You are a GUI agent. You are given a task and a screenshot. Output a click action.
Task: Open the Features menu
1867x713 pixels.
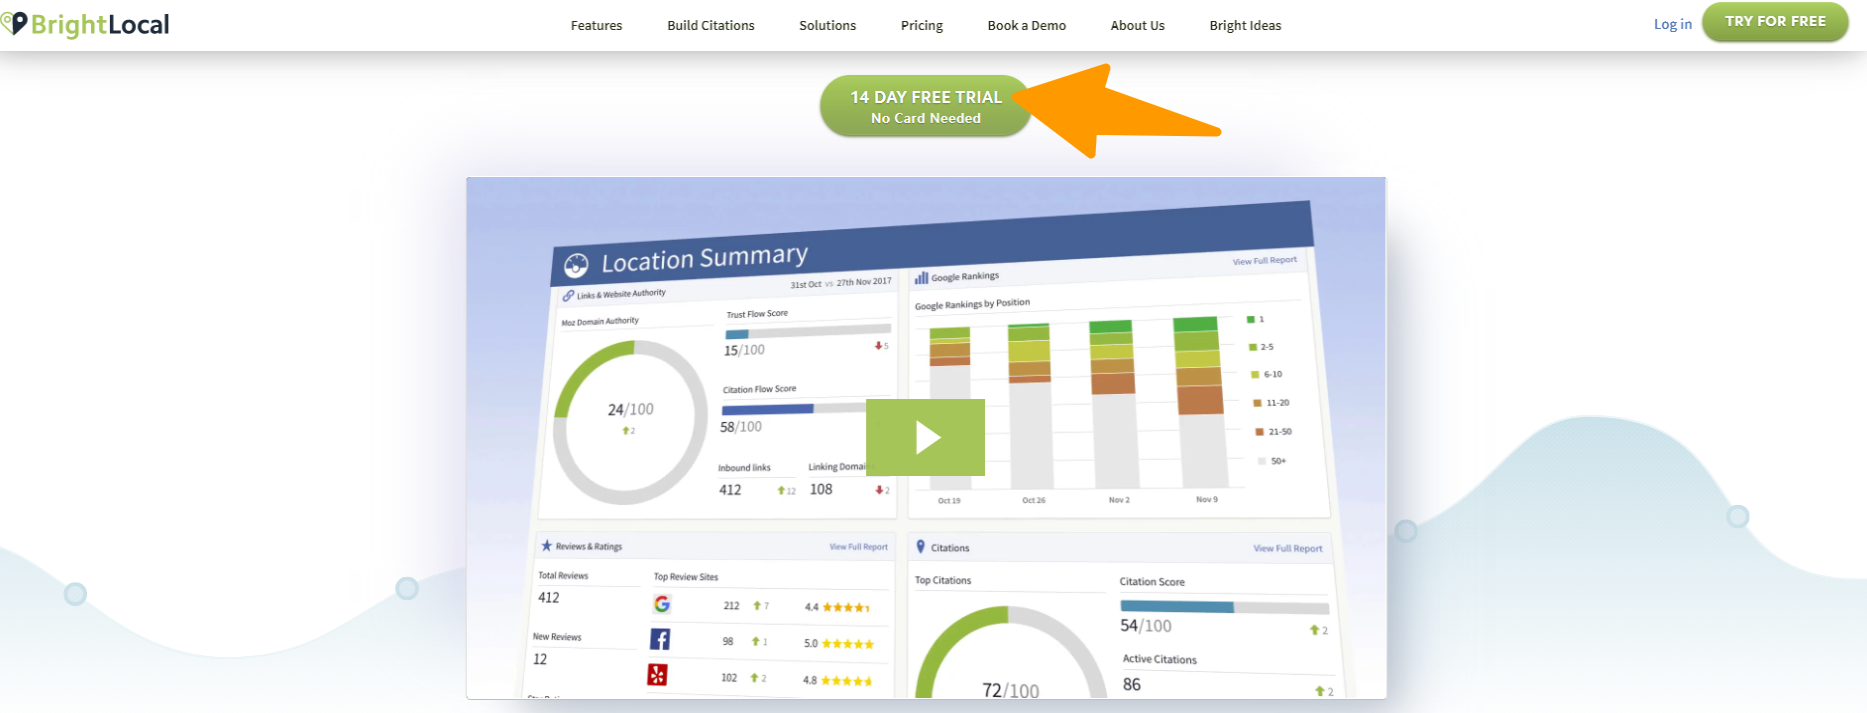[596, 25]
